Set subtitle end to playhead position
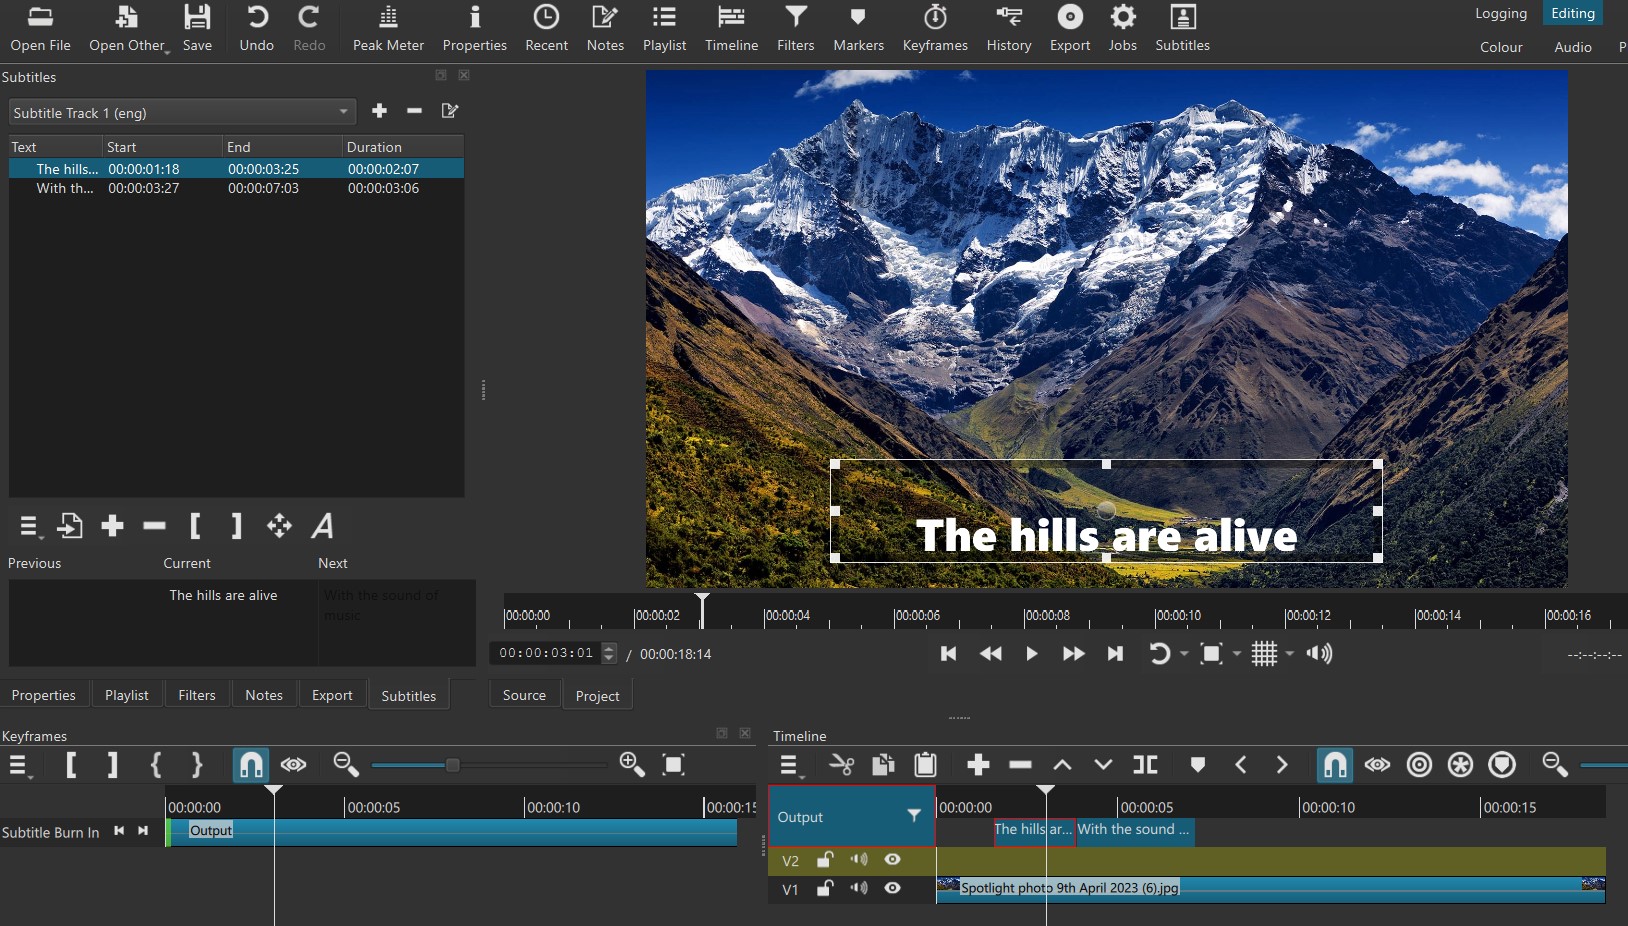The width and height of the screenshot is (1628, 926). [237, 526]
